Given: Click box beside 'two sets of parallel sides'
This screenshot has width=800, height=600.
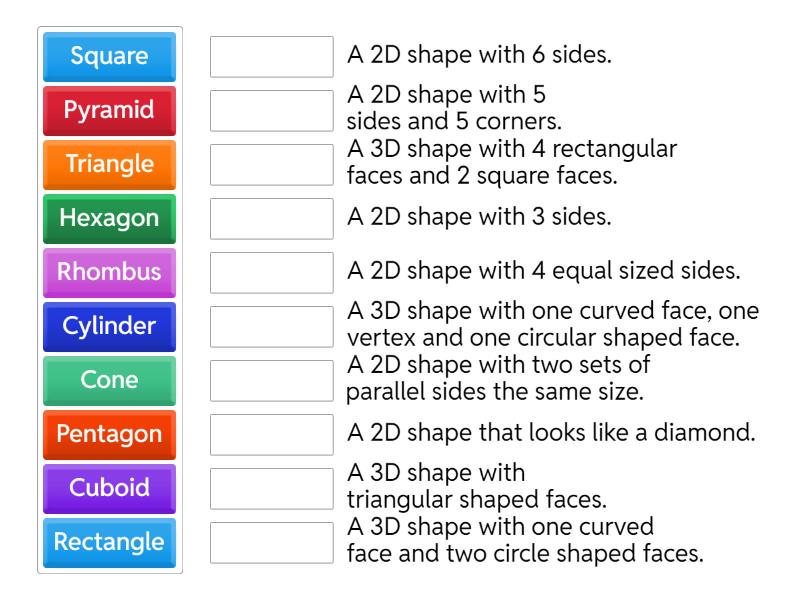Looking at the screenshot, I should point(272,380).
